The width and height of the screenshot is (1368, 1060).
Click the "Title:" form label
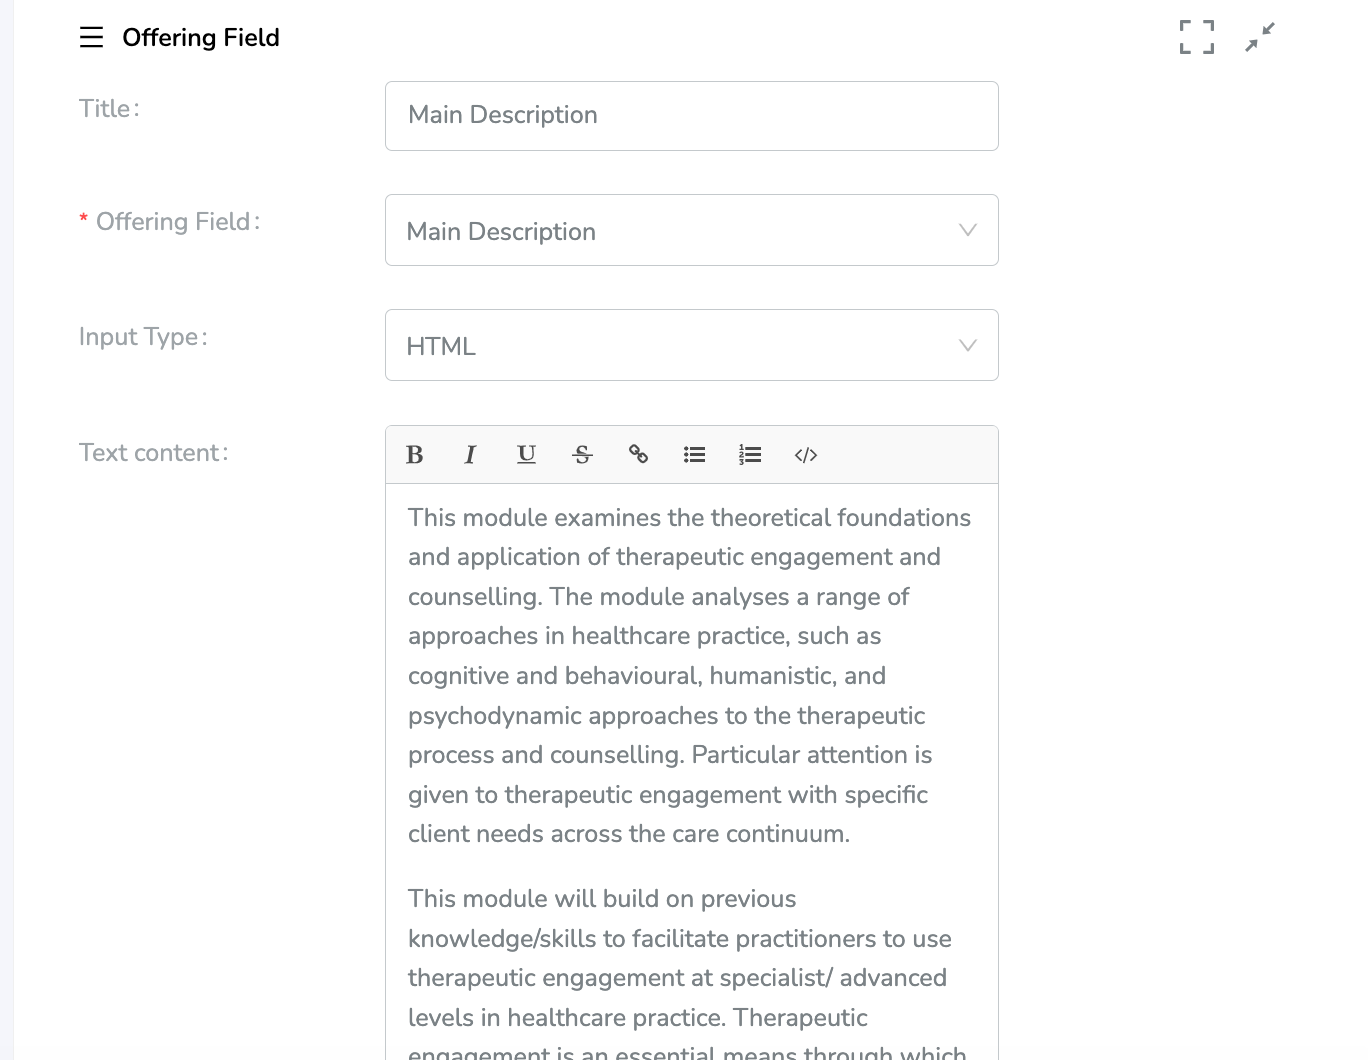tap(109, 109)
